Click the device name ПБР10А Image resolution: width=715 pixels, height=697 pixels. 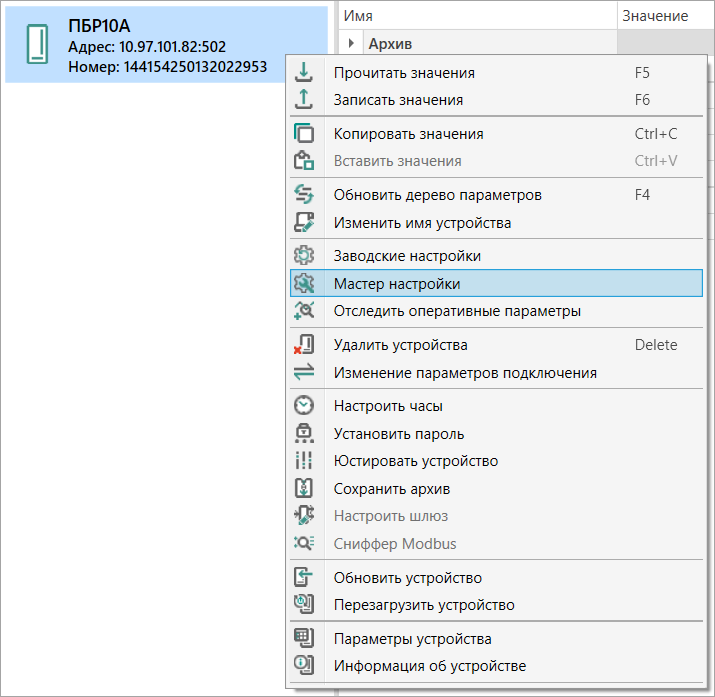coord(99,26)
